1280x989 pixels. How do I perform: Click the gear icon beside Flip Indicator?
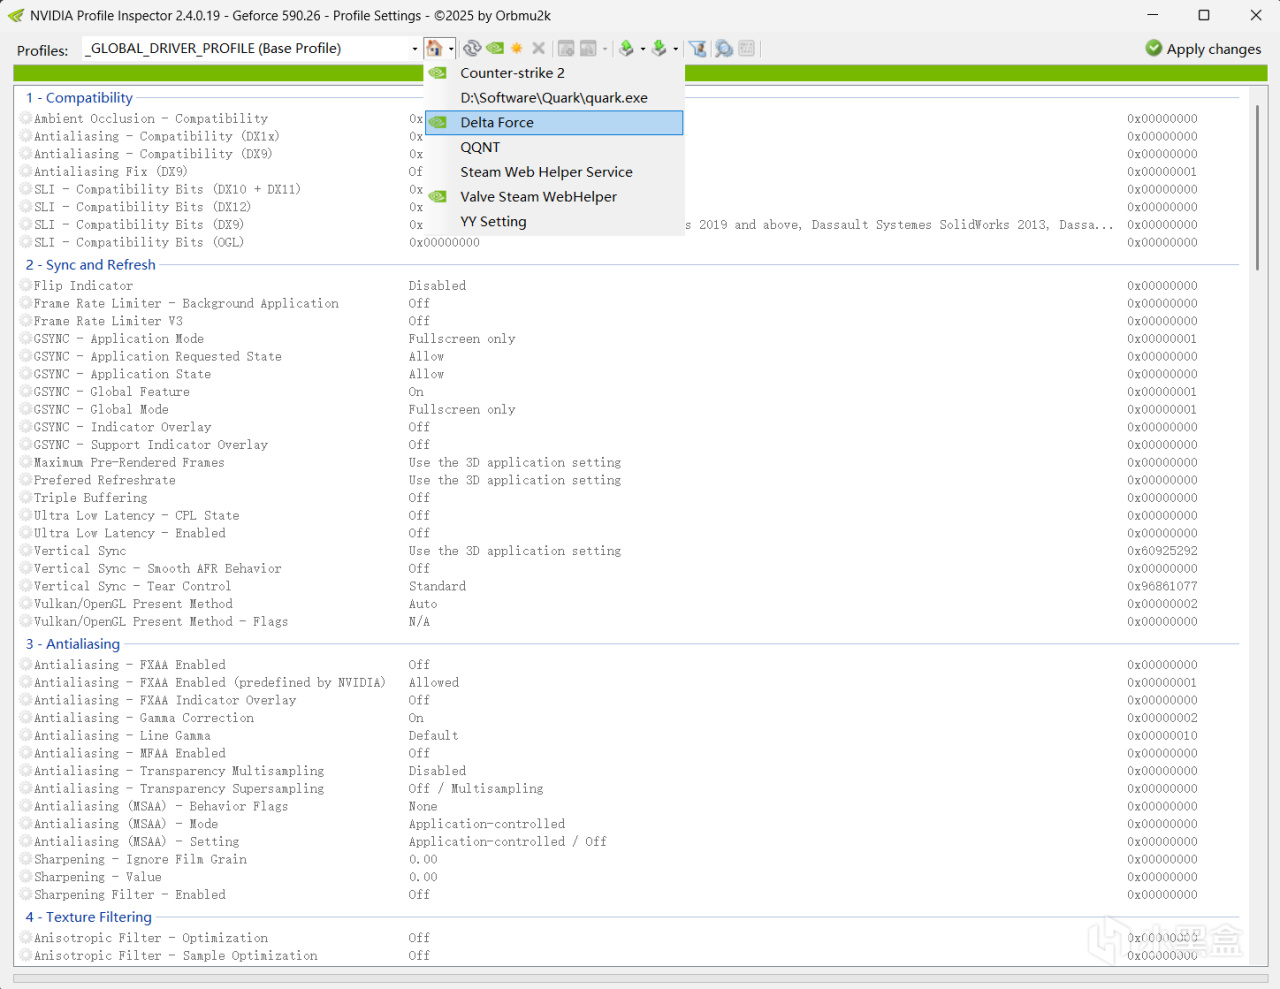coord(26,286)
